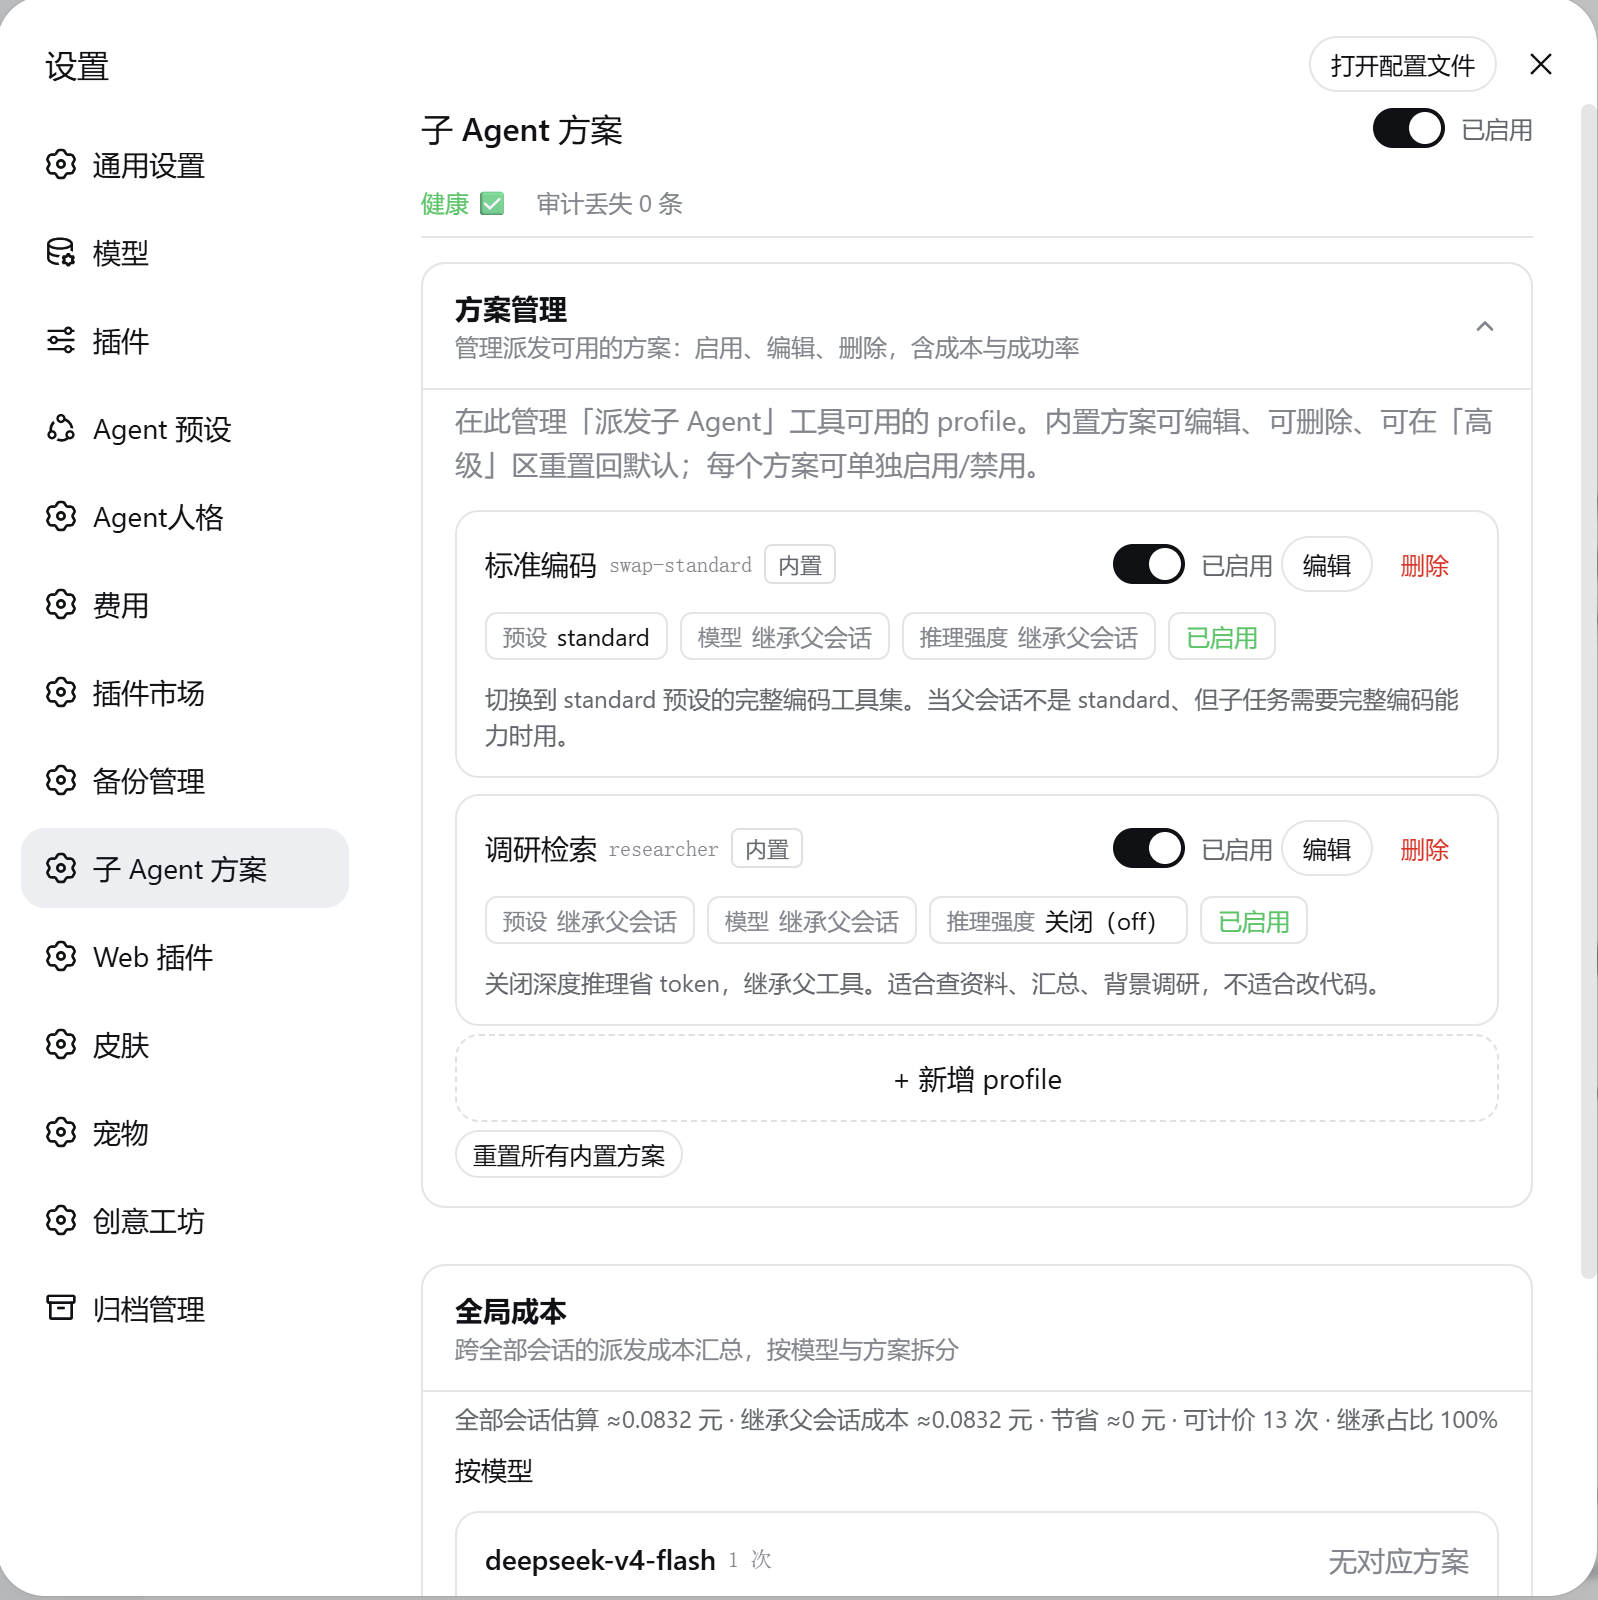Open 归档管理 in the sidebar
The height and width of the screenshot is (1600, 1598).
click(185, 1309)
